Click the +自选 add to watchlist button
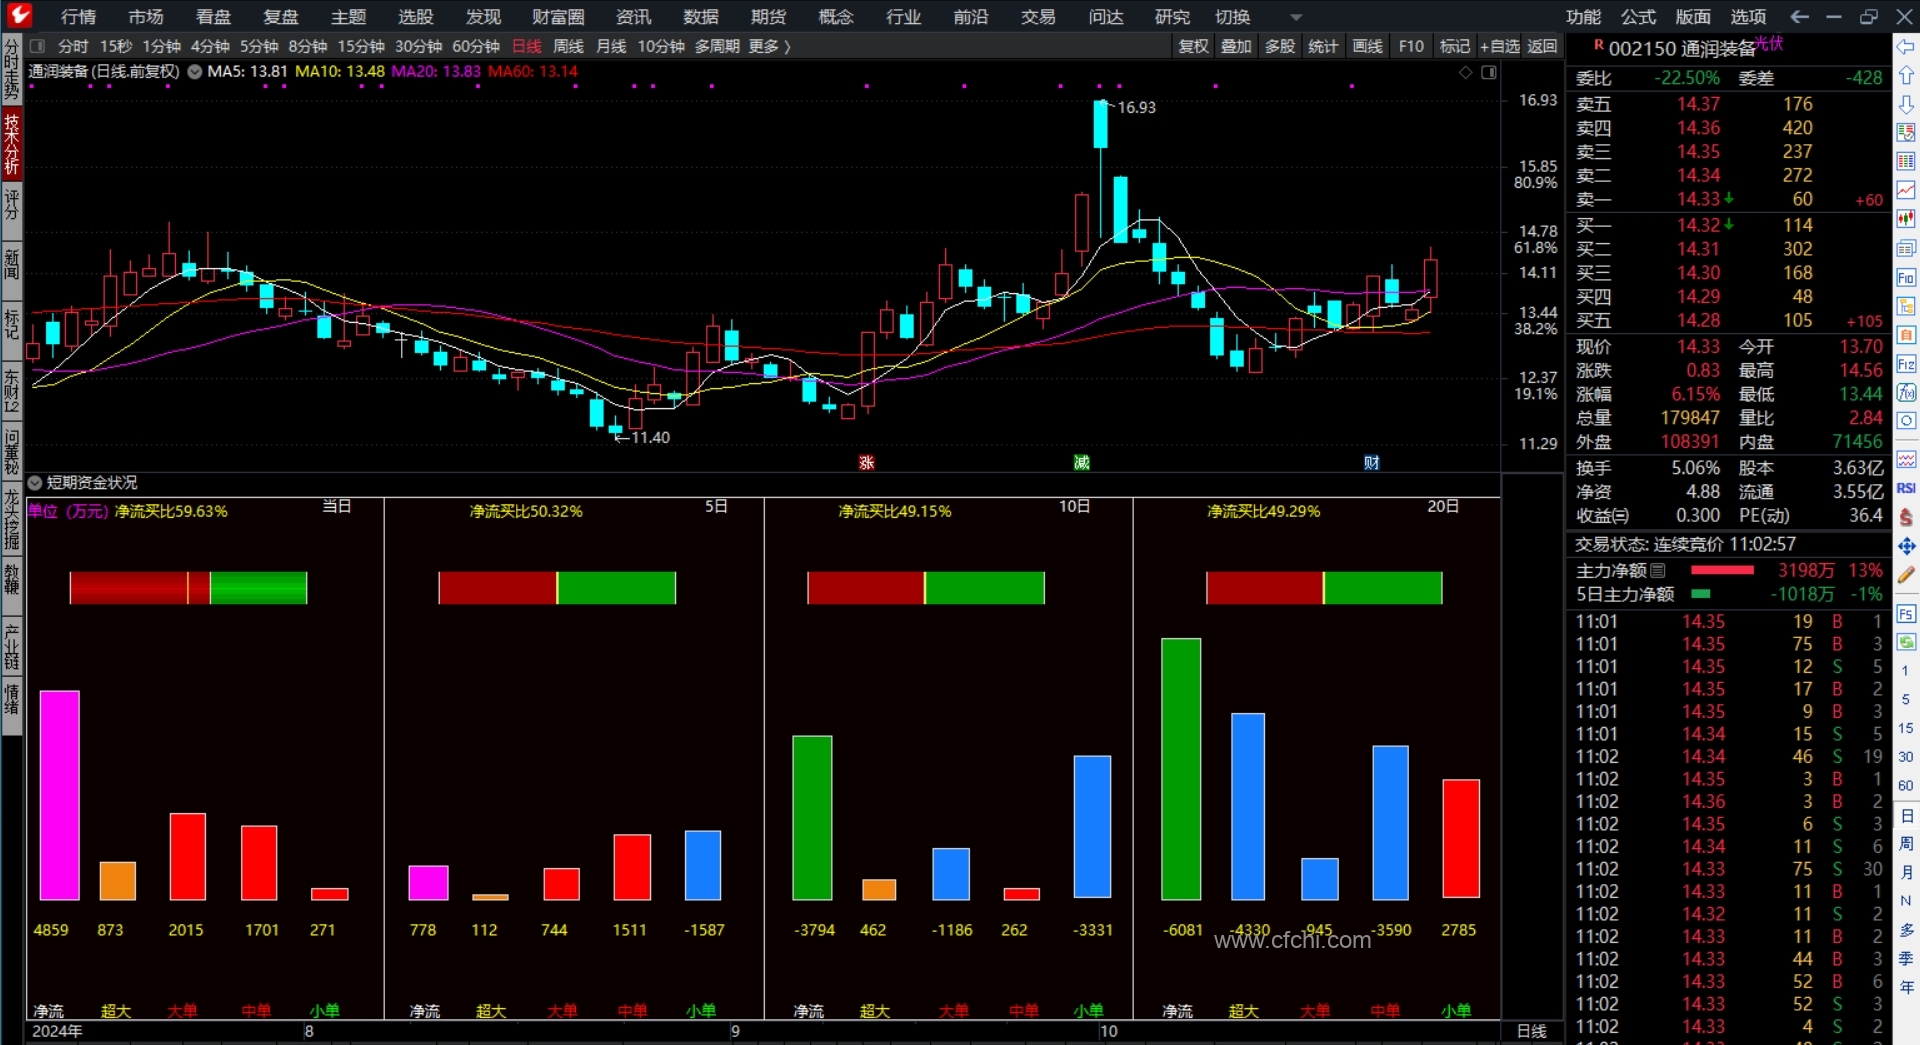Screen dimensions: 1920x1045 point(1499,46)
